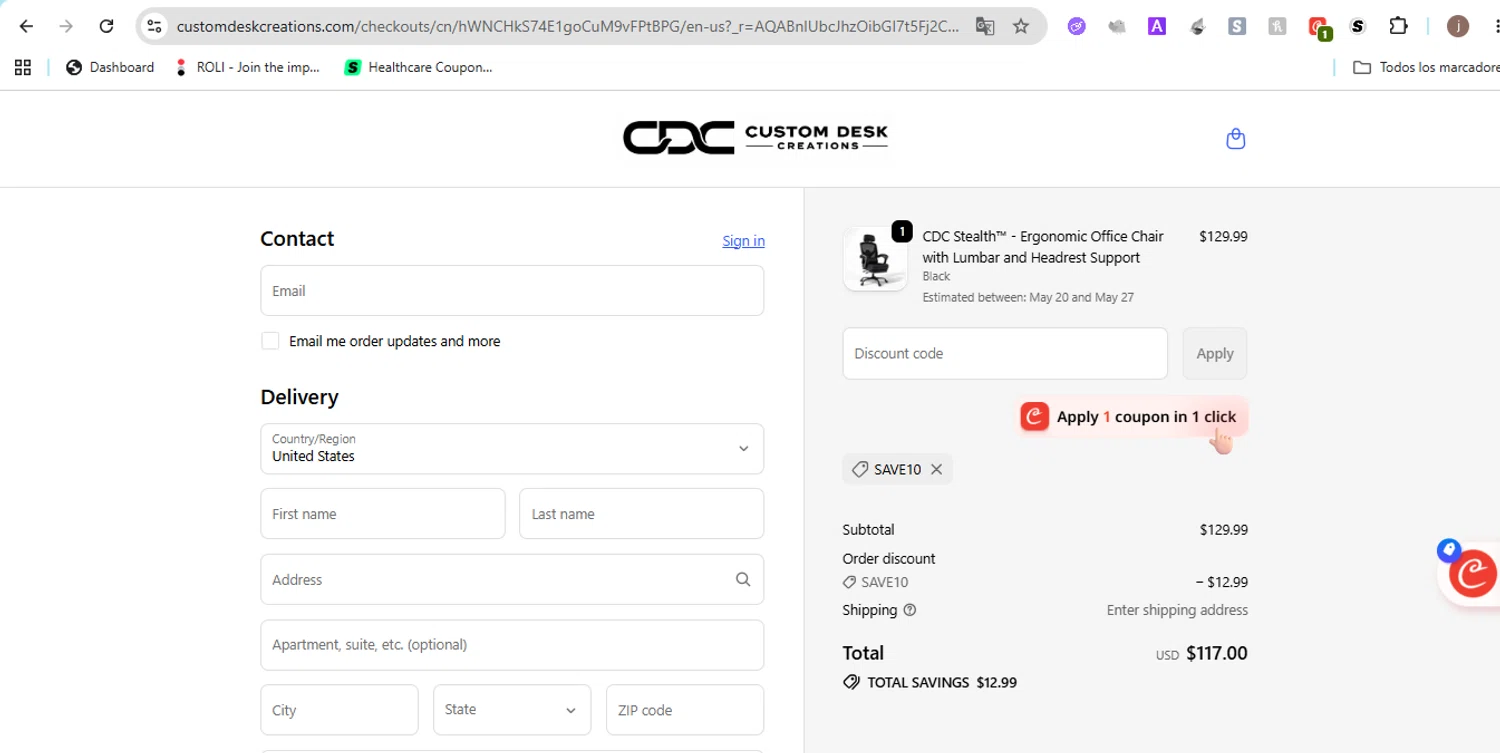Click the address search magnifier icon

click(743, 579)
